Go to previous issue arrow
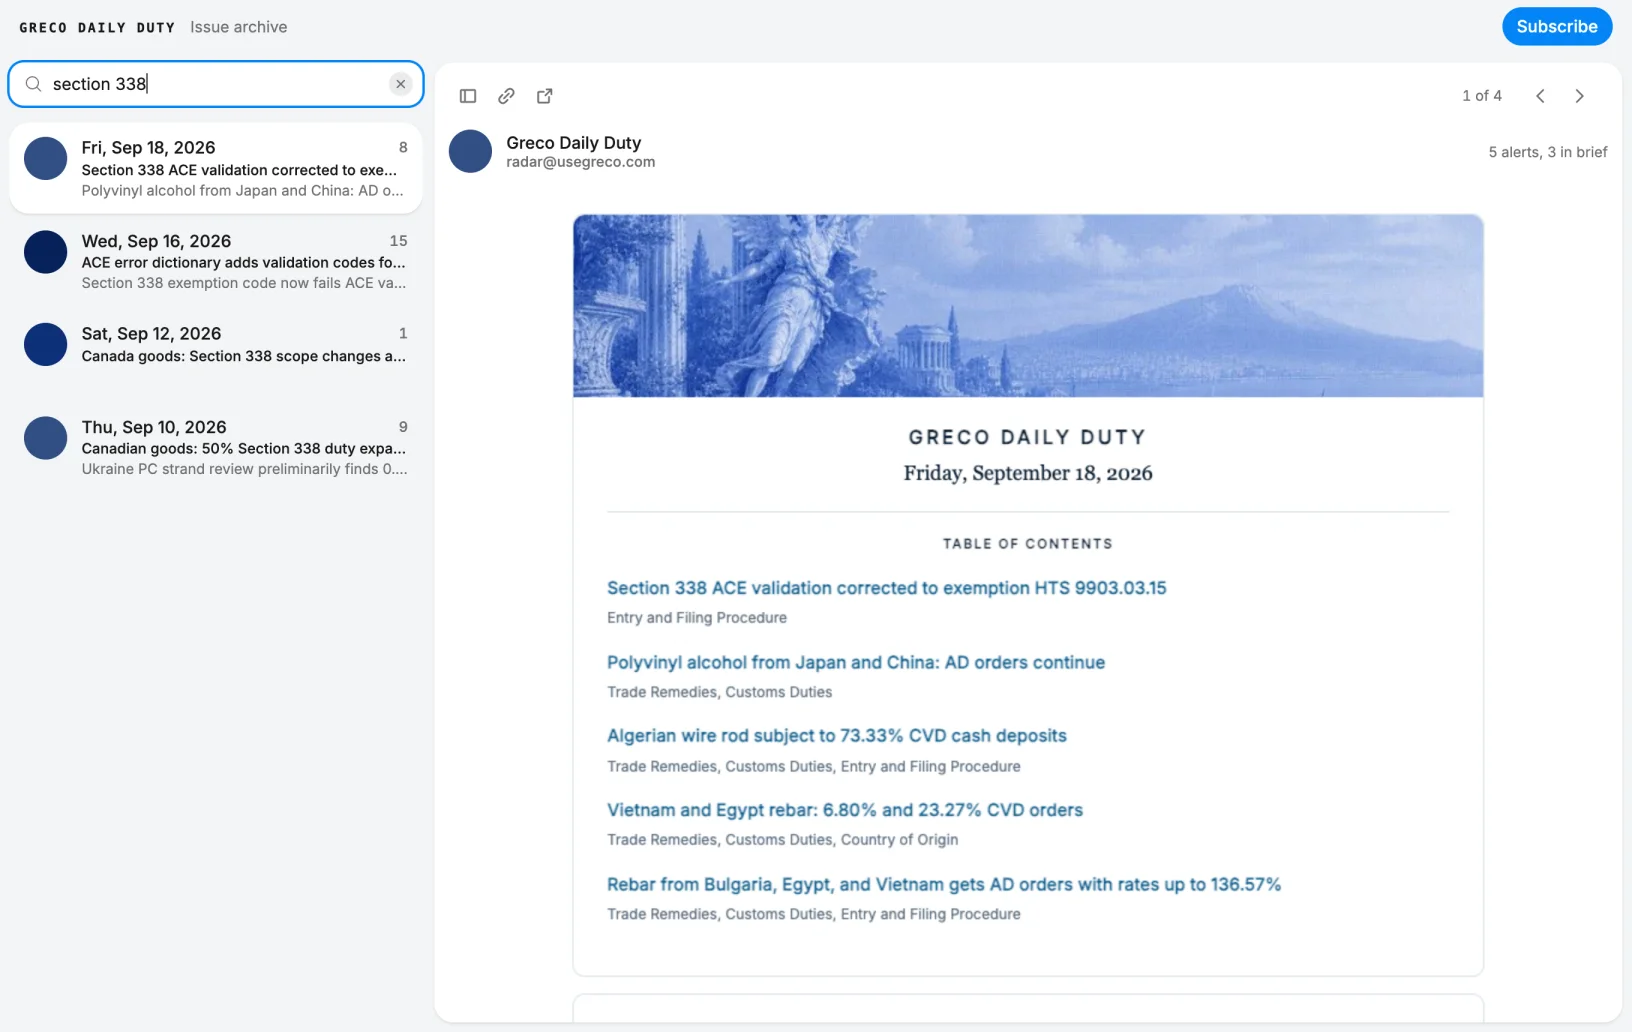 tap(1540, 96)
